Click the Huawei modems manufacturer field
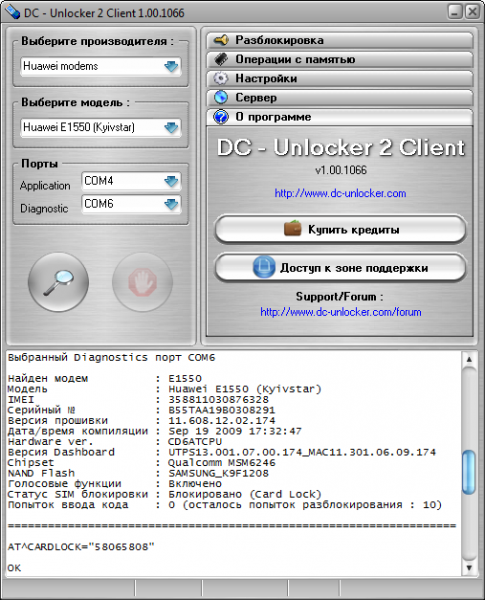 click(x=101, y=67)
